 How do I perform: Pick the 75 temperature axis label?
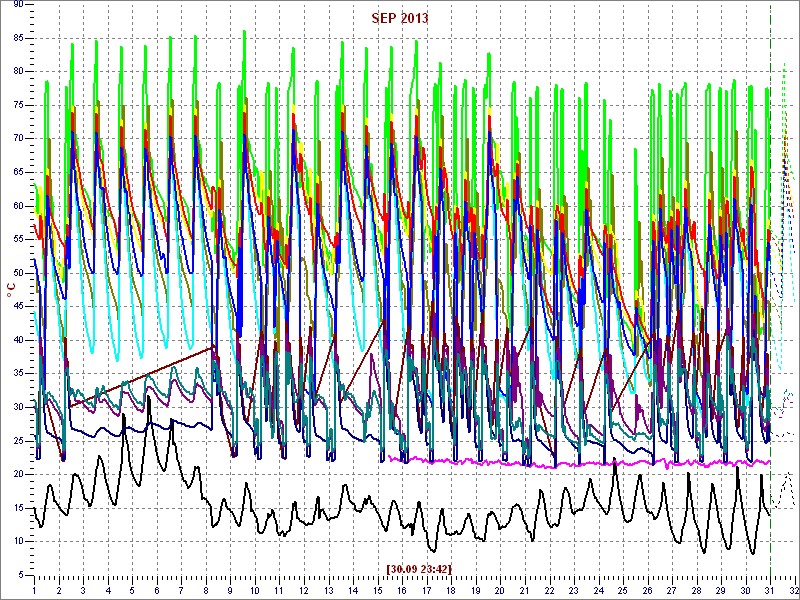pyautogui.click(x=18, y=106)
